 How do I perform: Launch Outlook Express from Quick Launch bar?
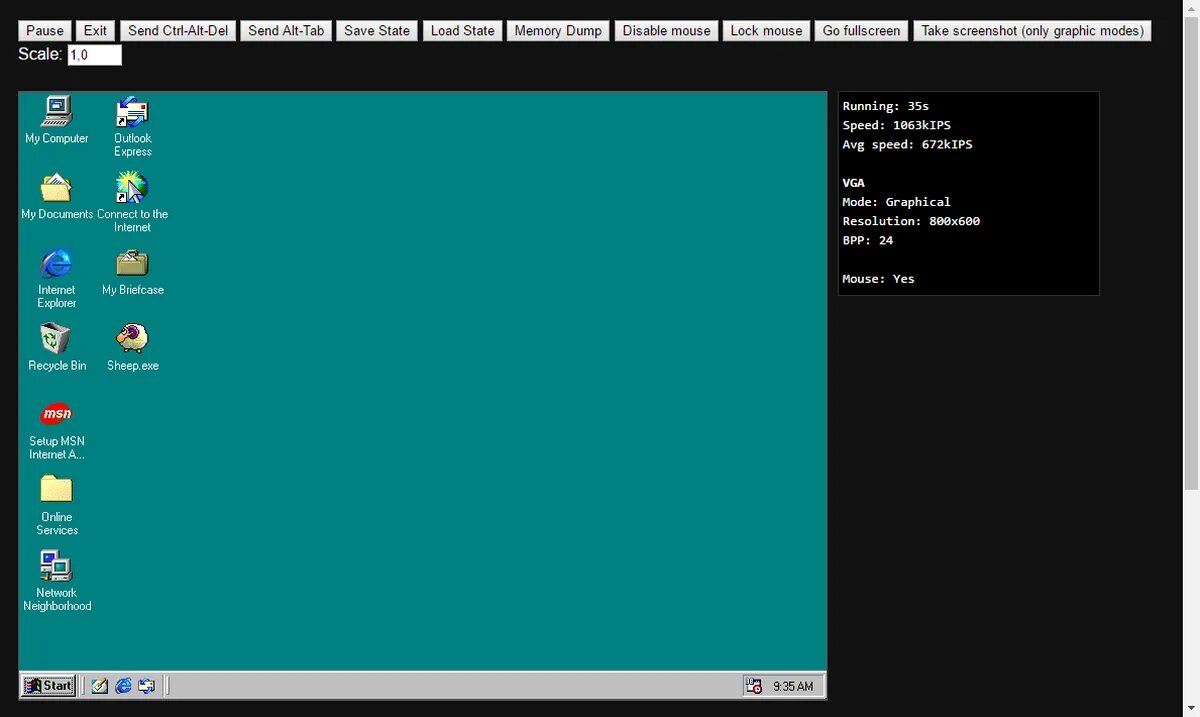(147, 686)
